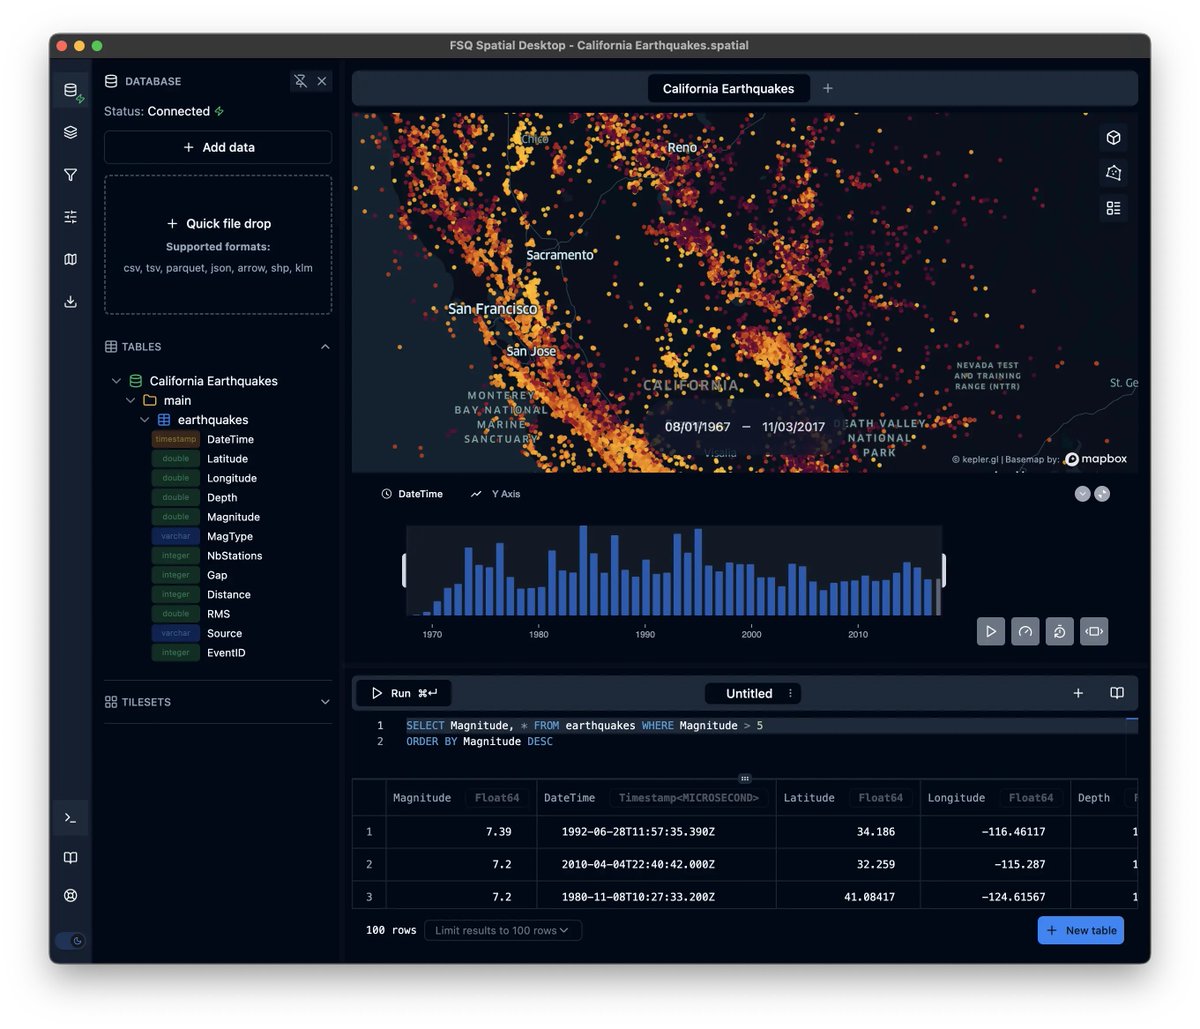This screenshot has width=1200, height=1029.
Task: Close the Database panel with X
Action: pyautogui.click(x=322, y=81)
